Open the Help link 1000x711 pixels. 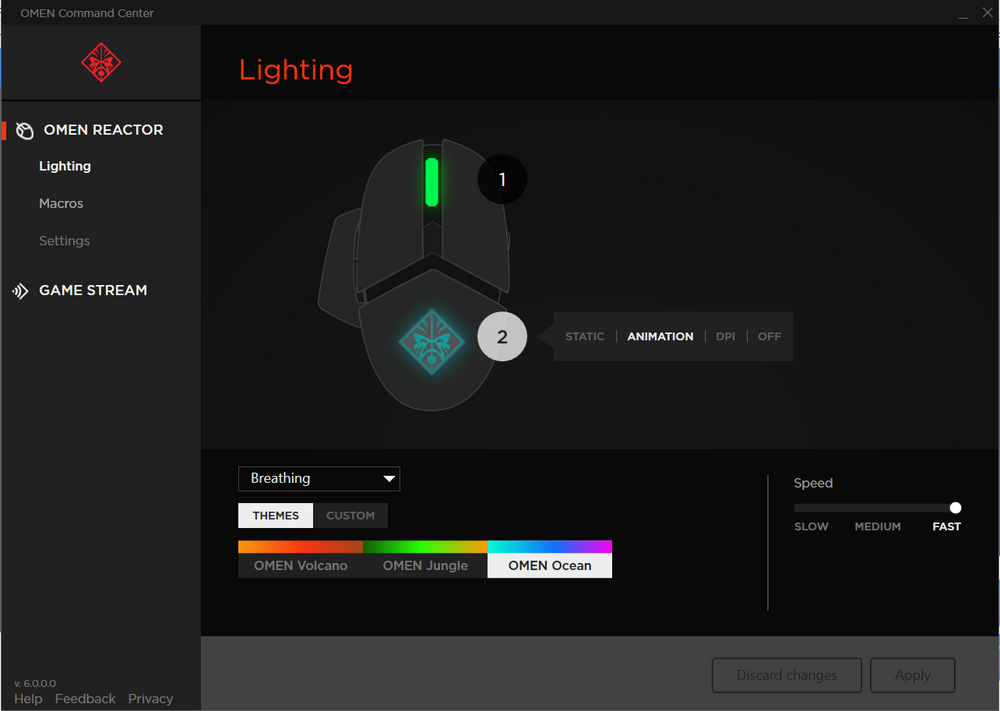pyautogui.click(x=28, y=699)
